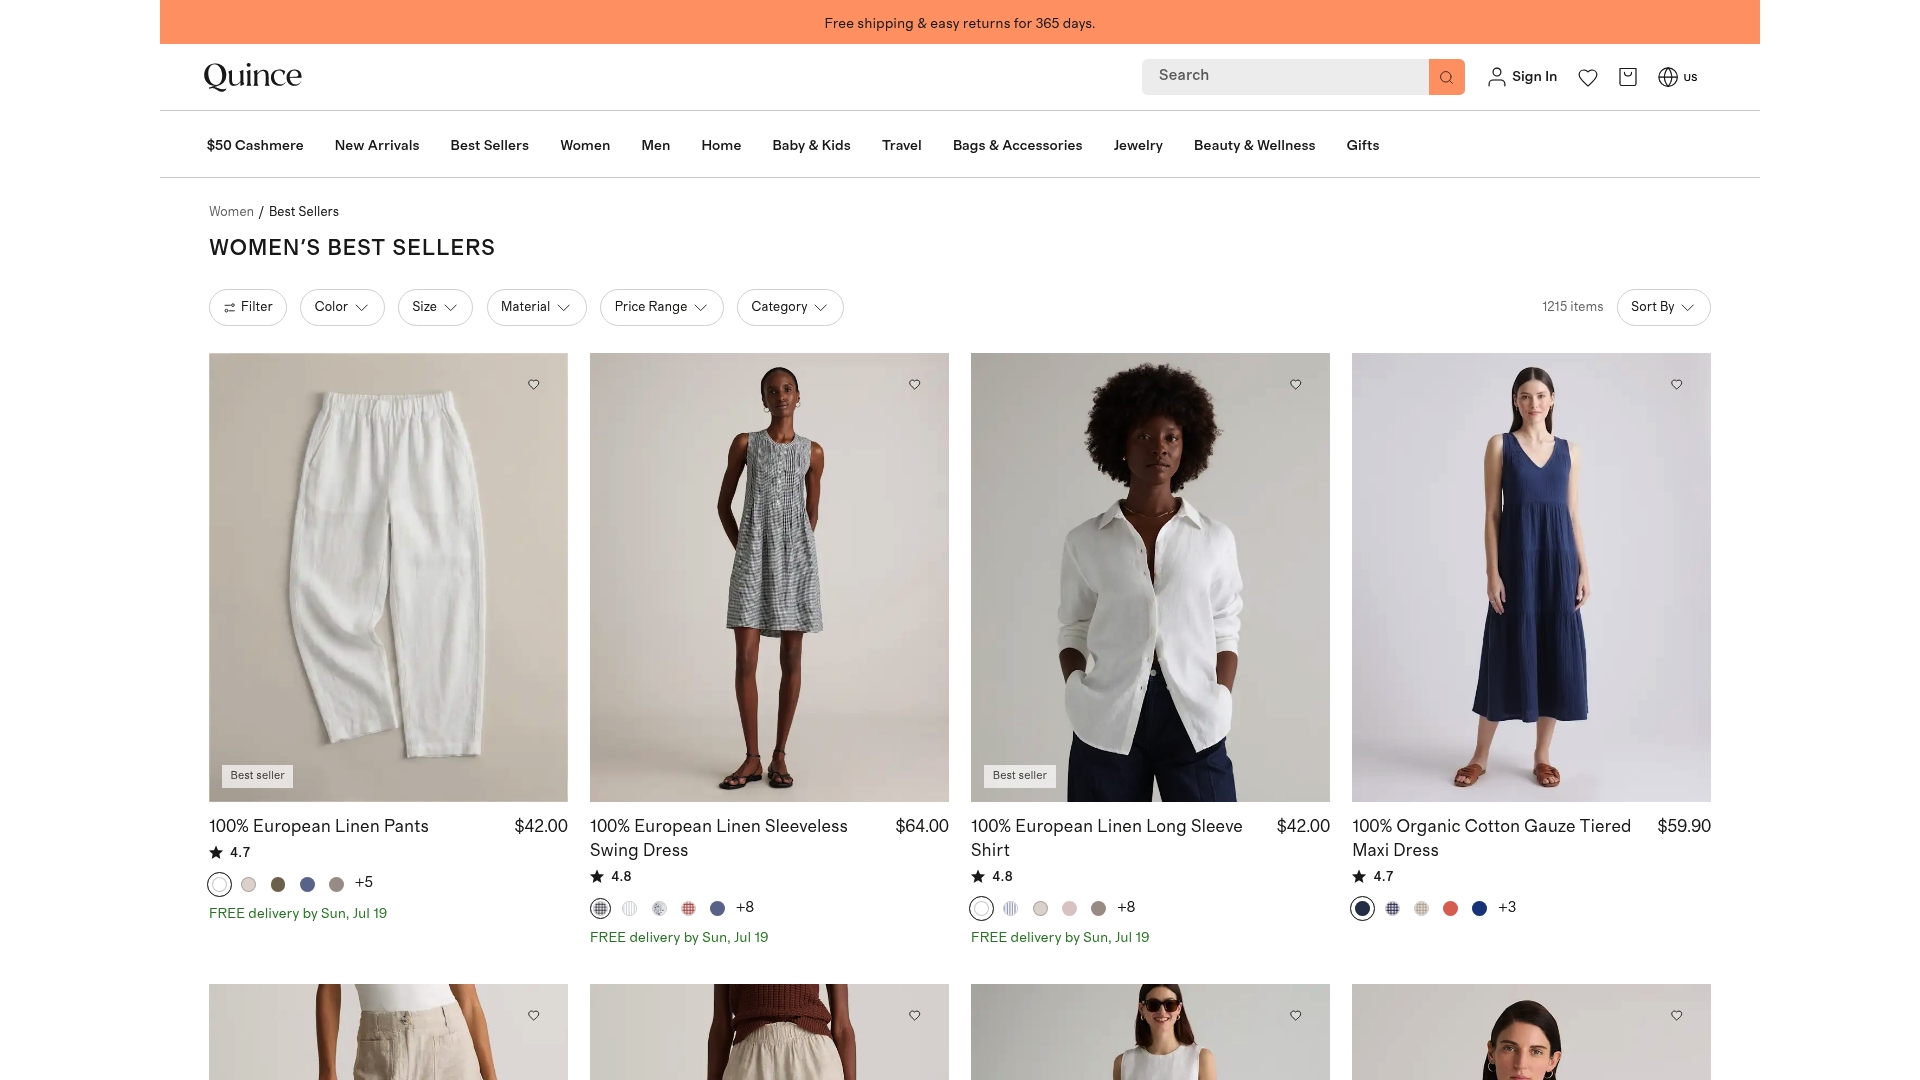The image size is (1920, 1080).
Task: Click the globe region selector icon
Action: point(1668,77)
